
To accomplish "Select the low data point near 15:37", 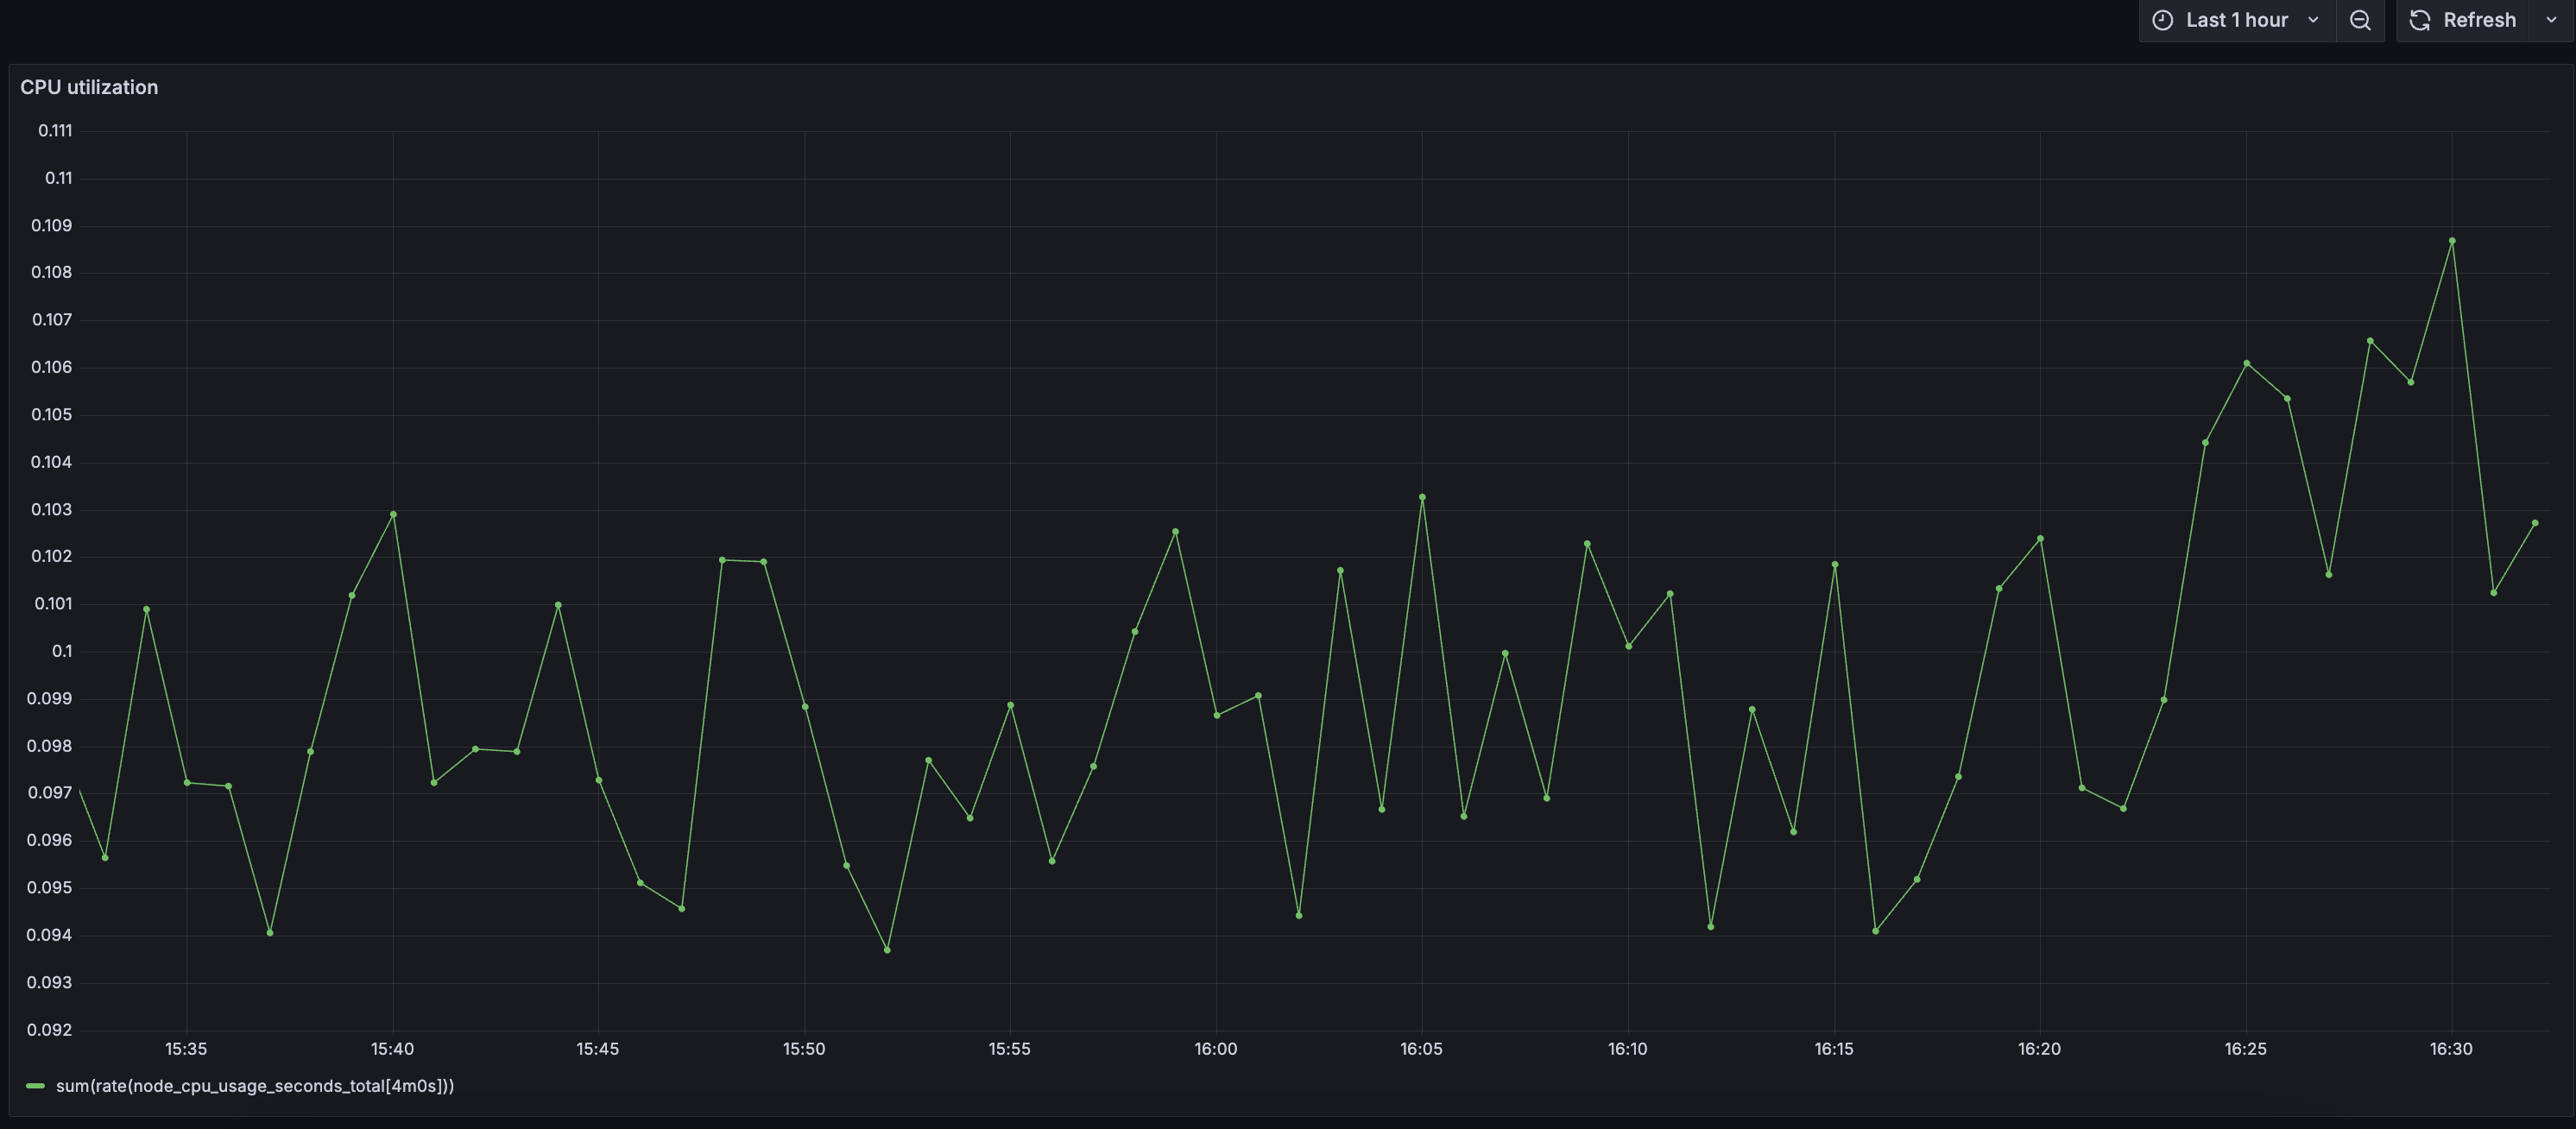I will [269, 932].
